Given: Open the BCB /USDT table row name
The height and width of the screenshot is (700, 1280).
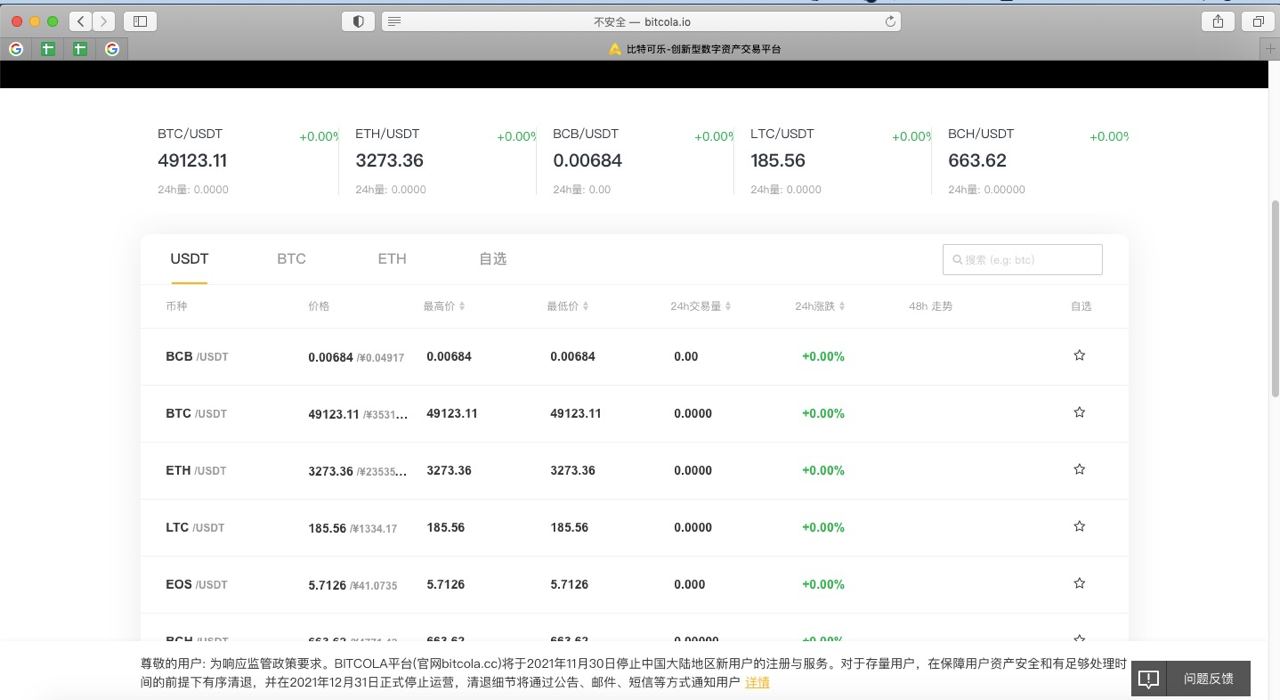Looking at the screenshot, I should [197, 356].
